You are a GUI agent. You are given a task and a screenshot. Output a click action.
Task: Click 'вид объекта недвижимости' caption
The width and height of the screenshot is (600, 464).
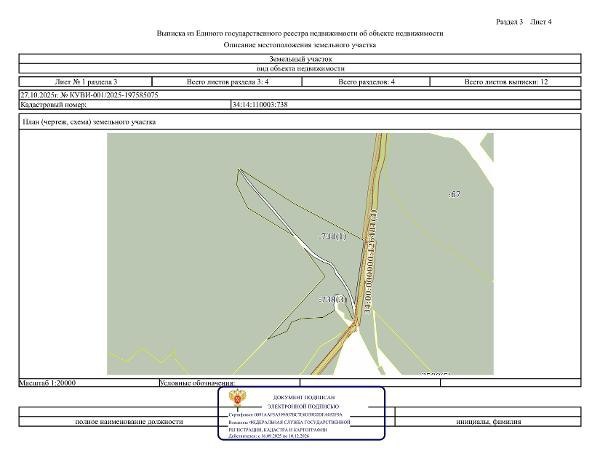coord(300,68)
